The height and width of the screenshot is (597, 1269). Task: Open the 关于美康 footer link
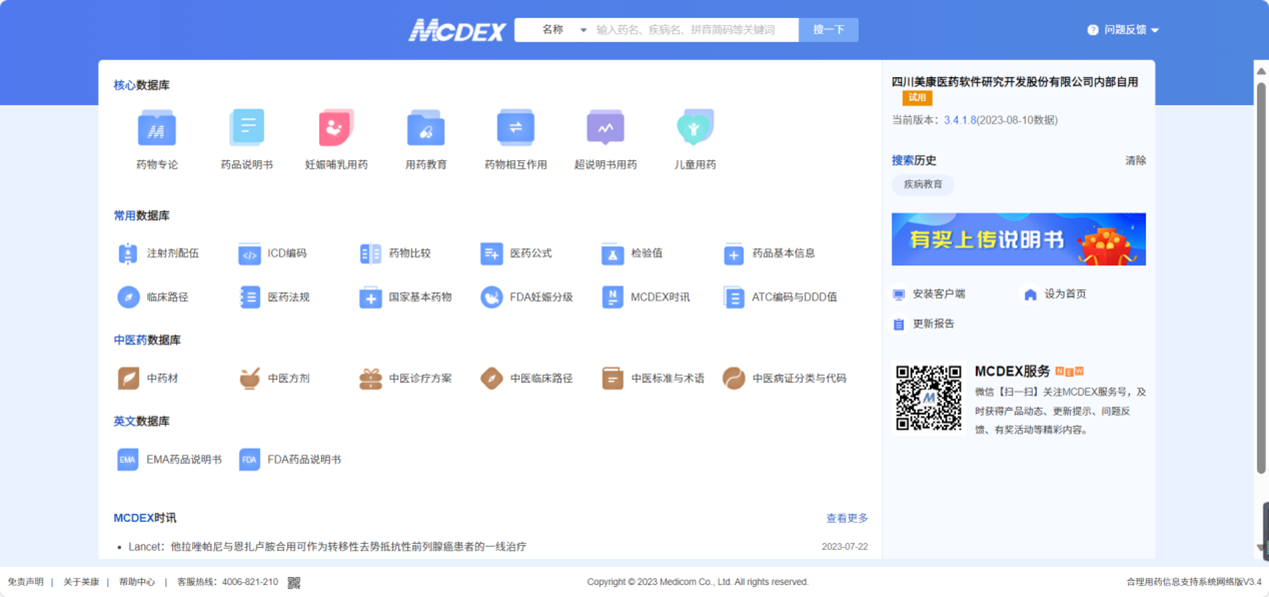[81, 582]
